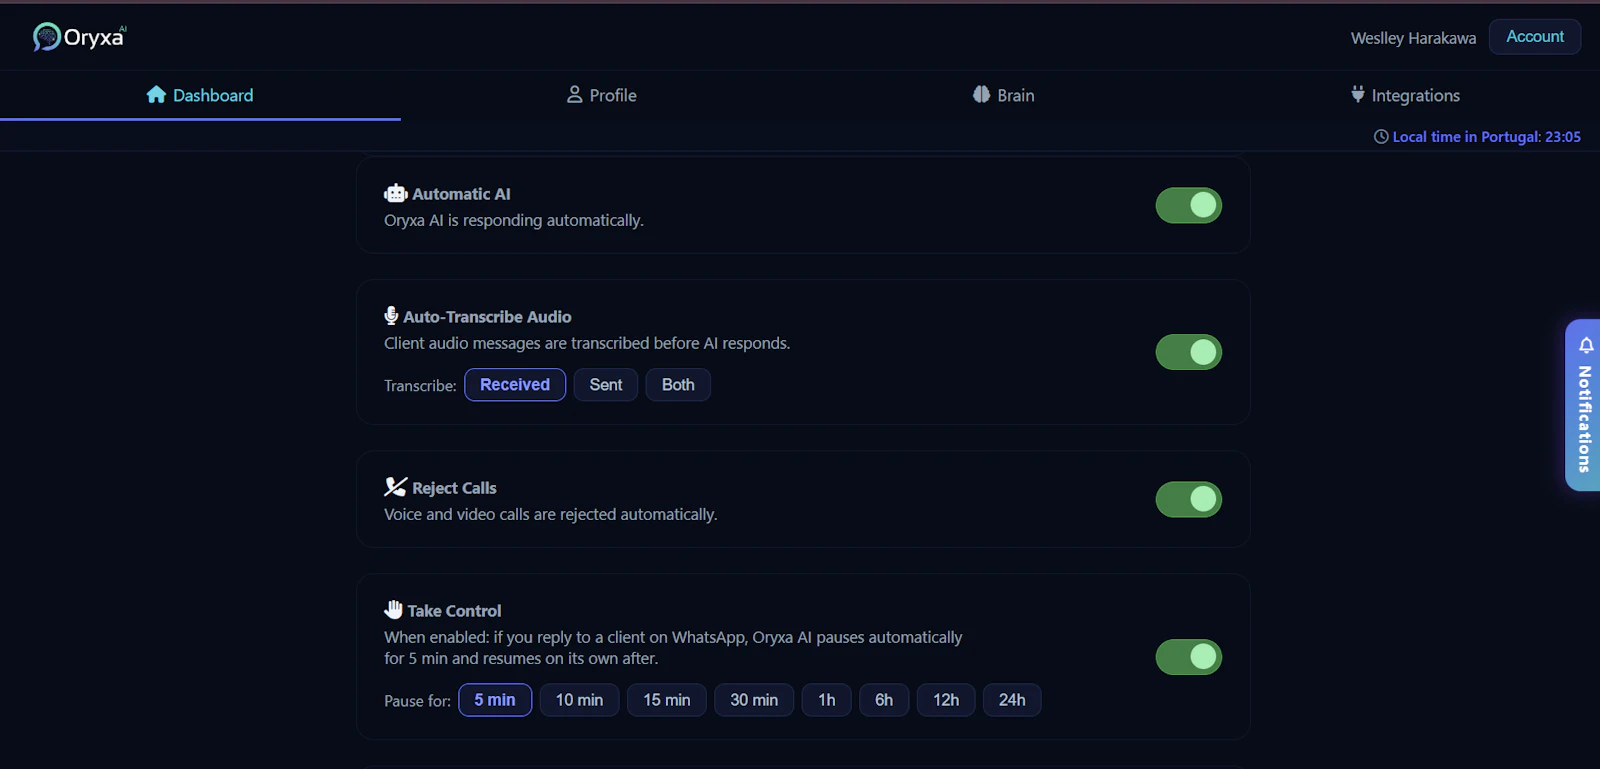The image size is (1600, 769).
Task: Click the 'When enabled: if you reply' description
Action: click(673, 648)
